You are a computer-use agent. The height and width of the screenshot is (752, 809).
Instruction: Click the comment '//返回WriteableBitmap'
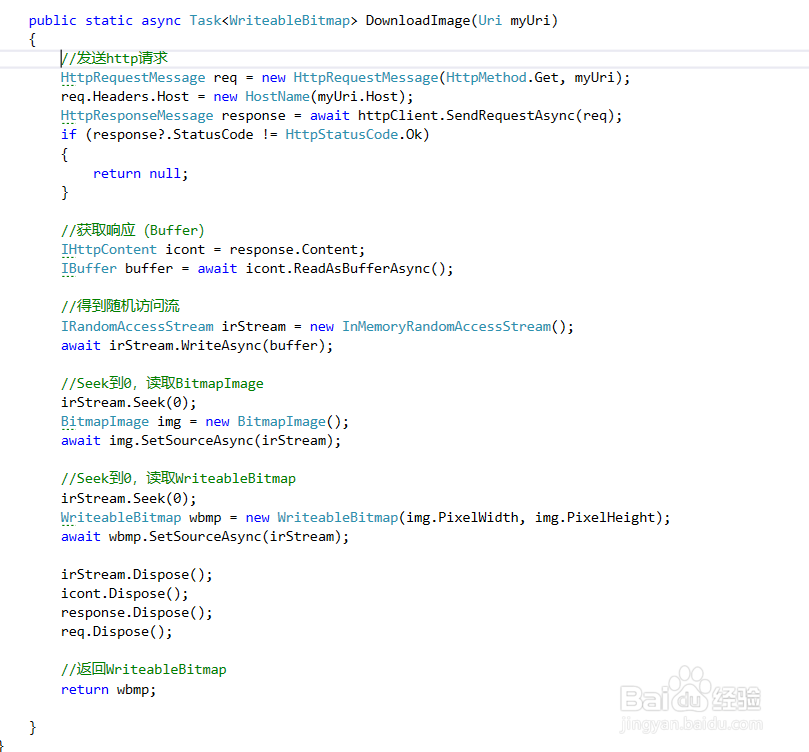click(x=143, y=669)
